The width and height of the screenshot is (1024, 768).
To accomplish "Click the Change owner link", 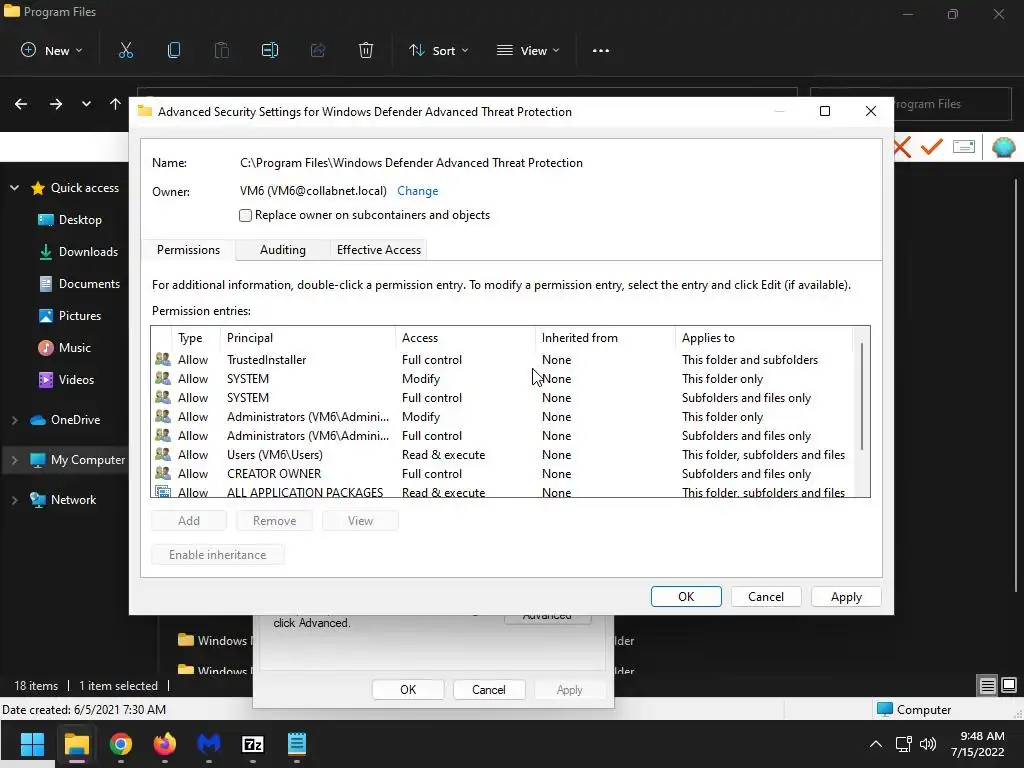I will (417, 191).
